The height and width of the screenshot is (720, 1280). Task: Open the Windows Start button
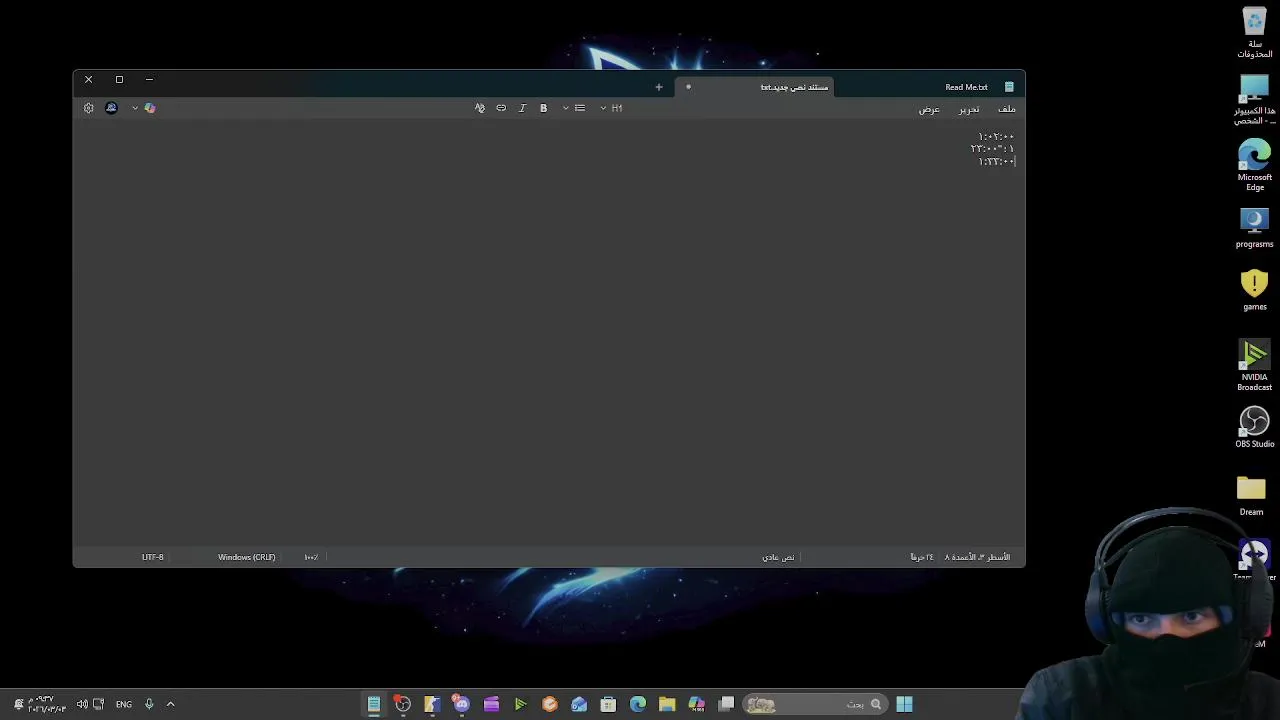pyautogui.click(x=904, y=704)
